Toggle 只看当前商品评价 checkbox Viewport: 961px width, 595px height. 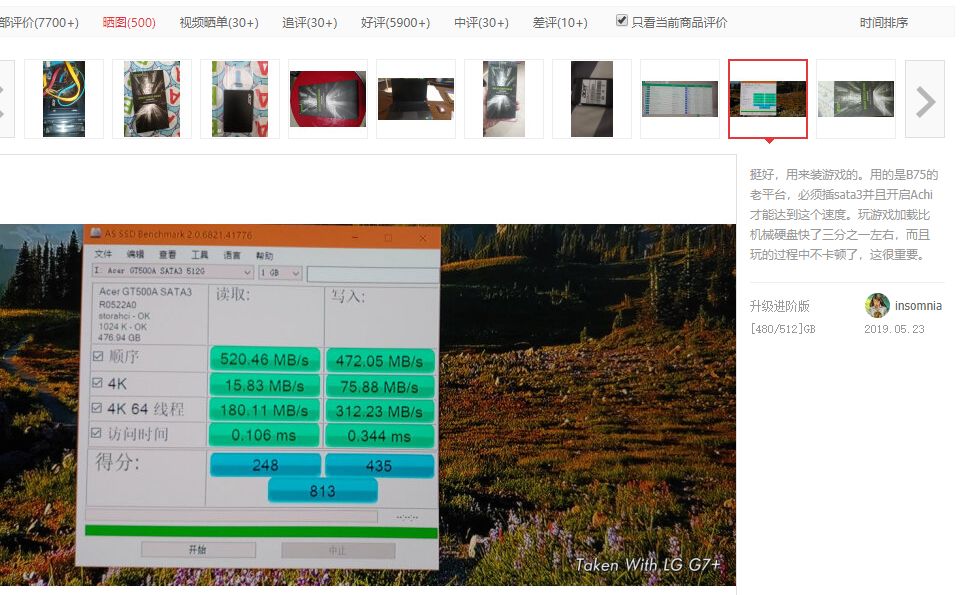point(621,21)
